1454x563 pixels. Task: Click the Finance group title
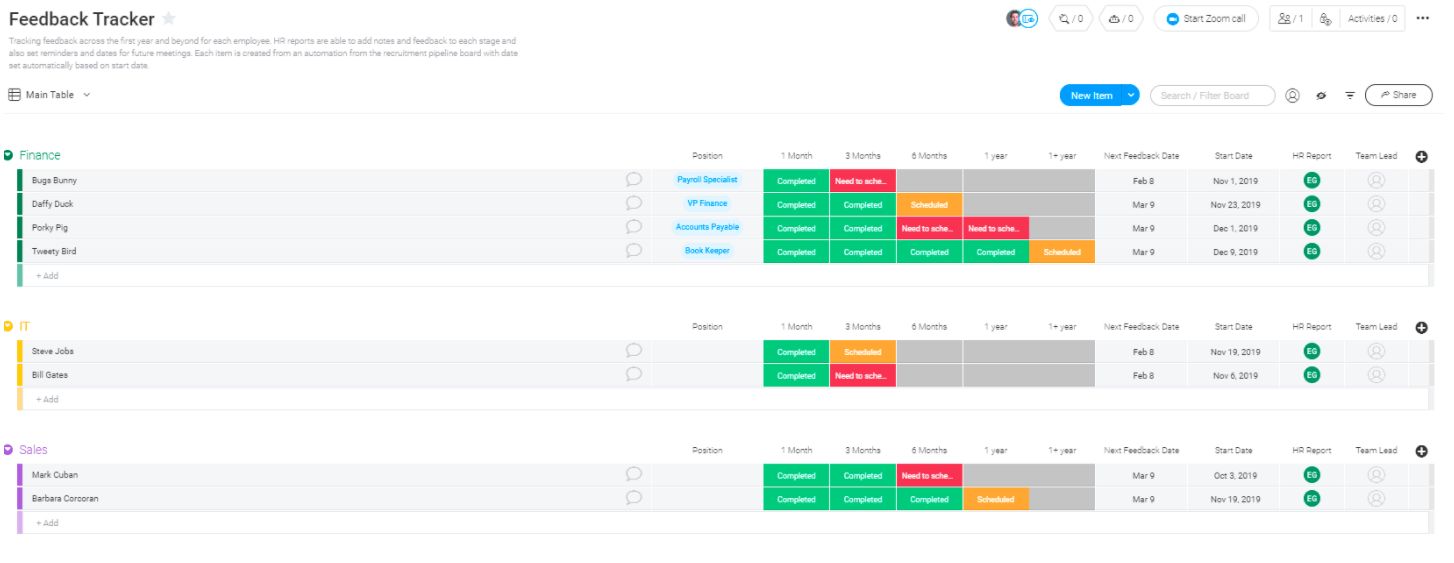40,155
